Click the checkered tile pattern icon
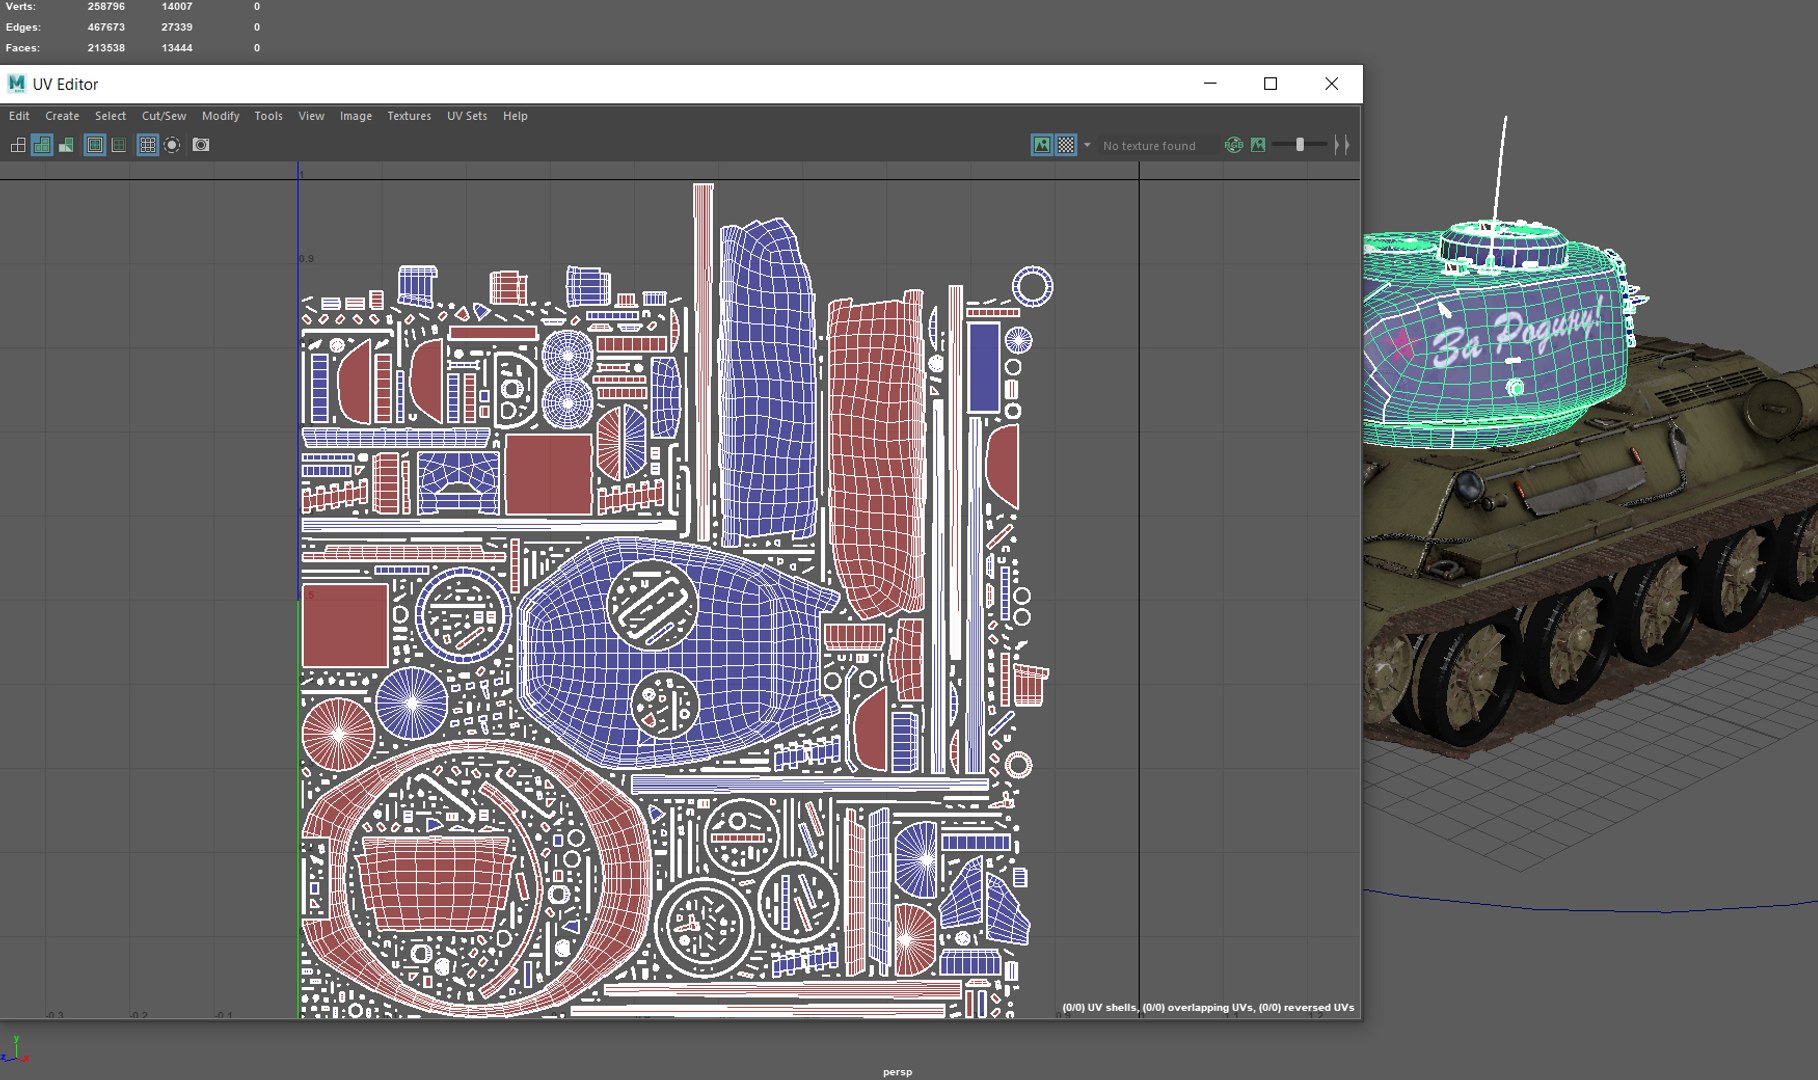Viewport: 1818px width, 1080px height. (1066, 145)
